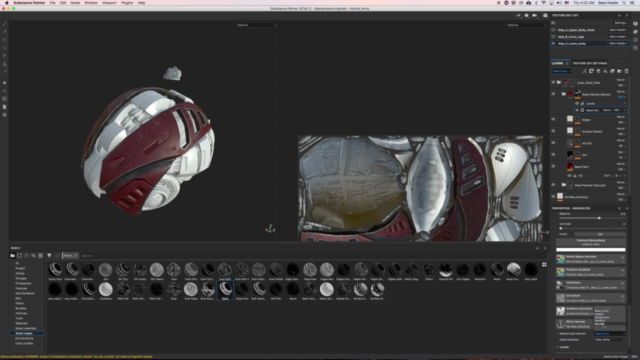Image resolution: width=640 pixels, height=360 pixels.
Task: Toggle visibility of Map_C_Lower_body texture set
Action: click(553, 43)
